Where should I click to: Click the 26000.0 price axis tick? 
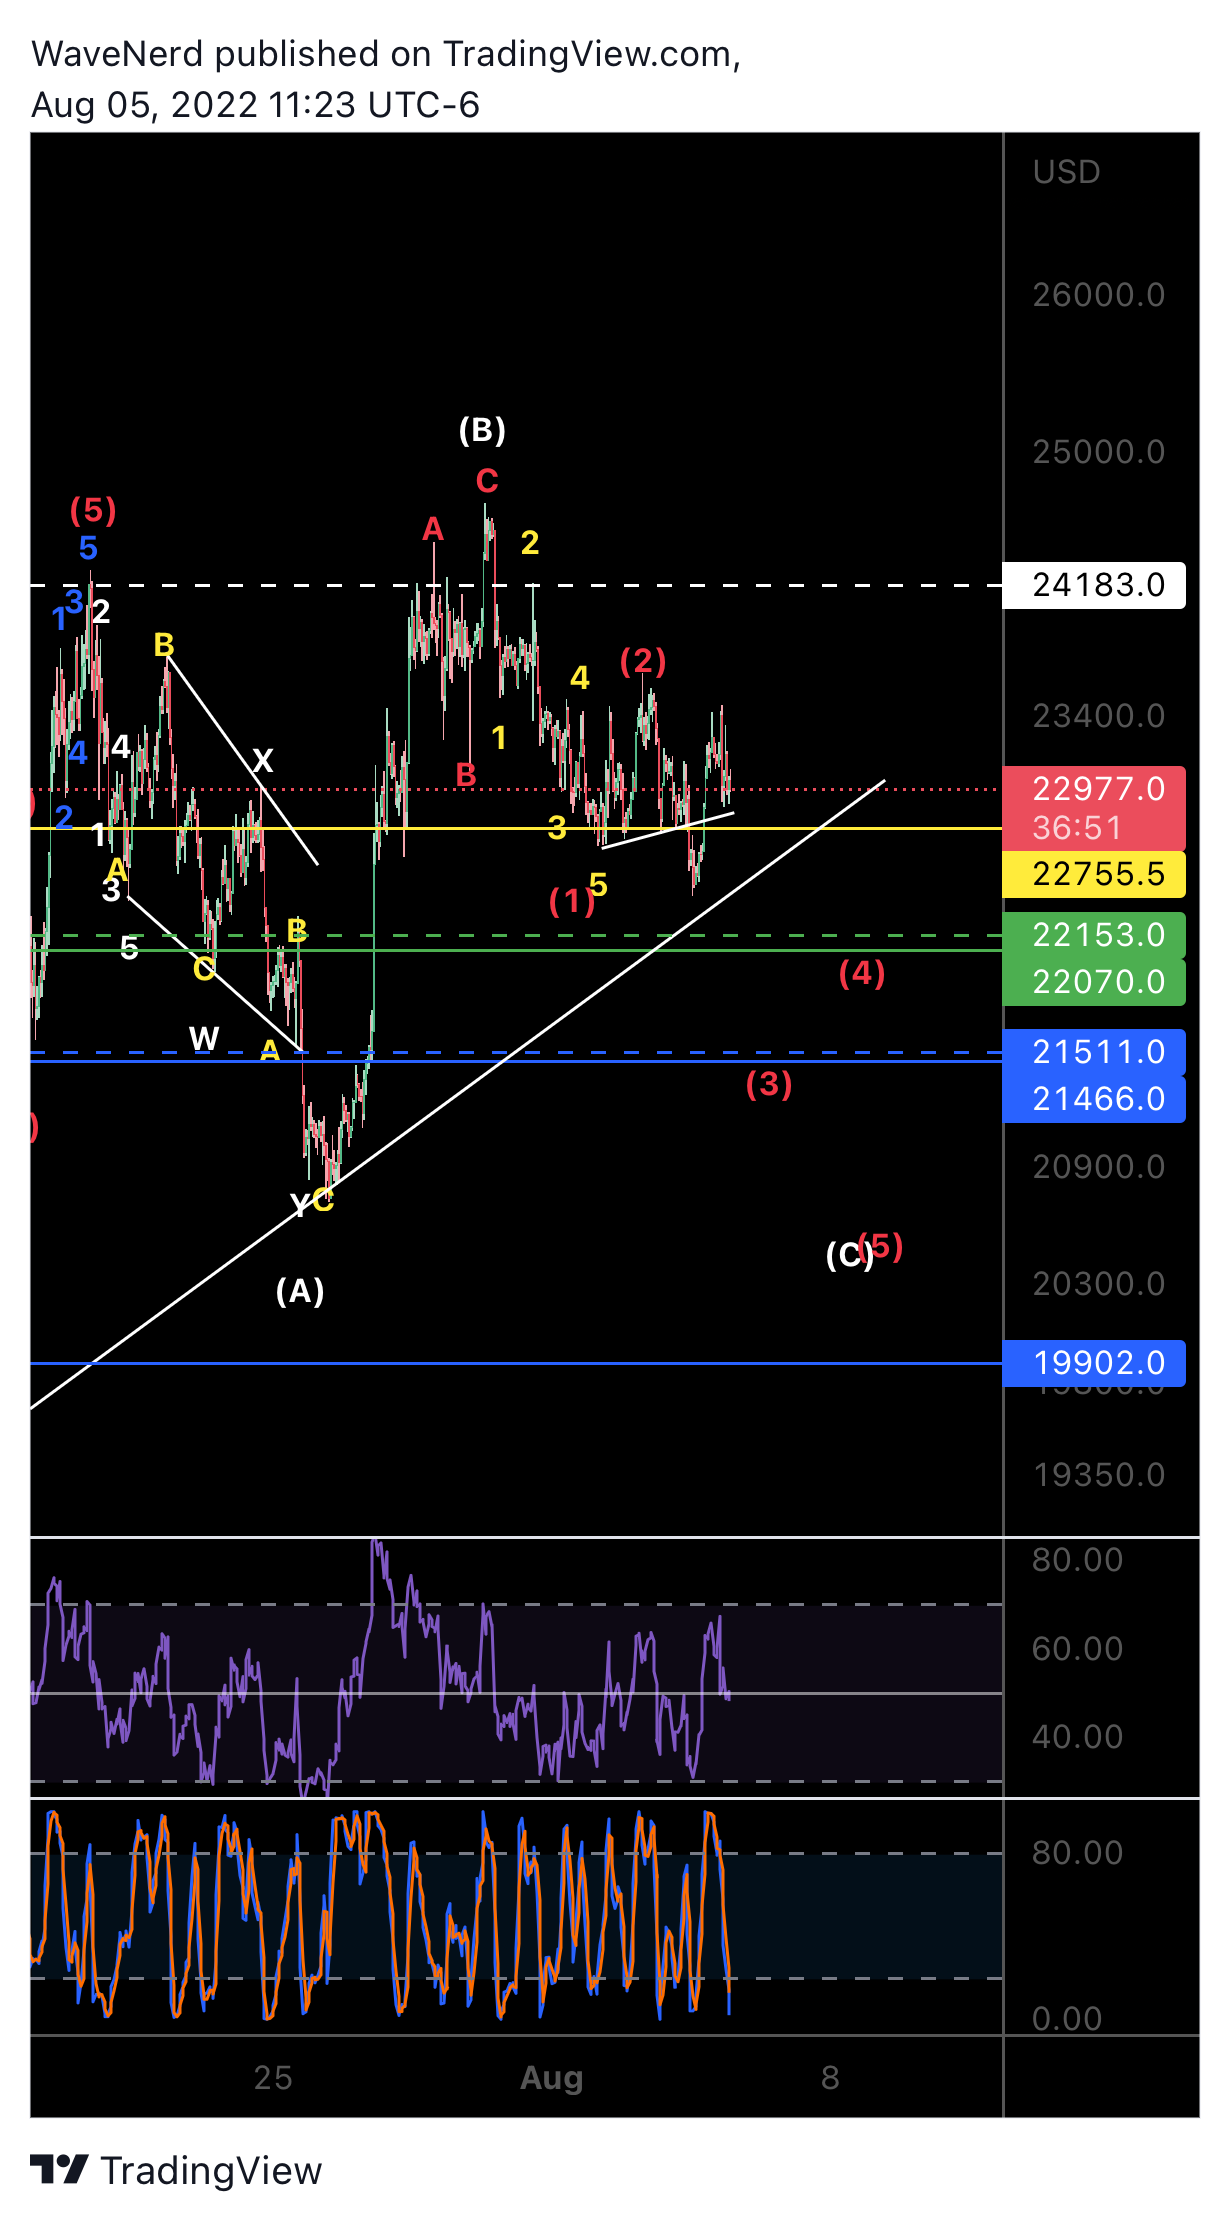point(1098,295)
